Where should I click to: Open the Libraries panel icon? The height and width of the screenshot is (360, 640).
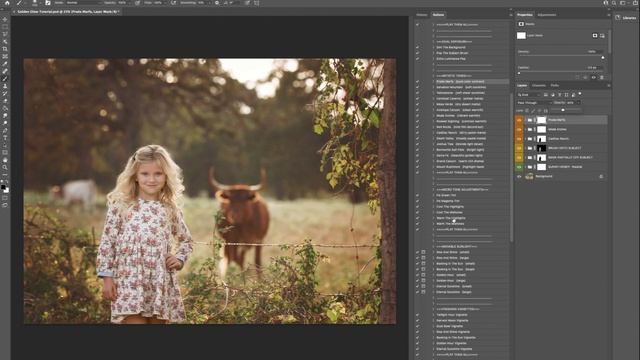[618, 18]
